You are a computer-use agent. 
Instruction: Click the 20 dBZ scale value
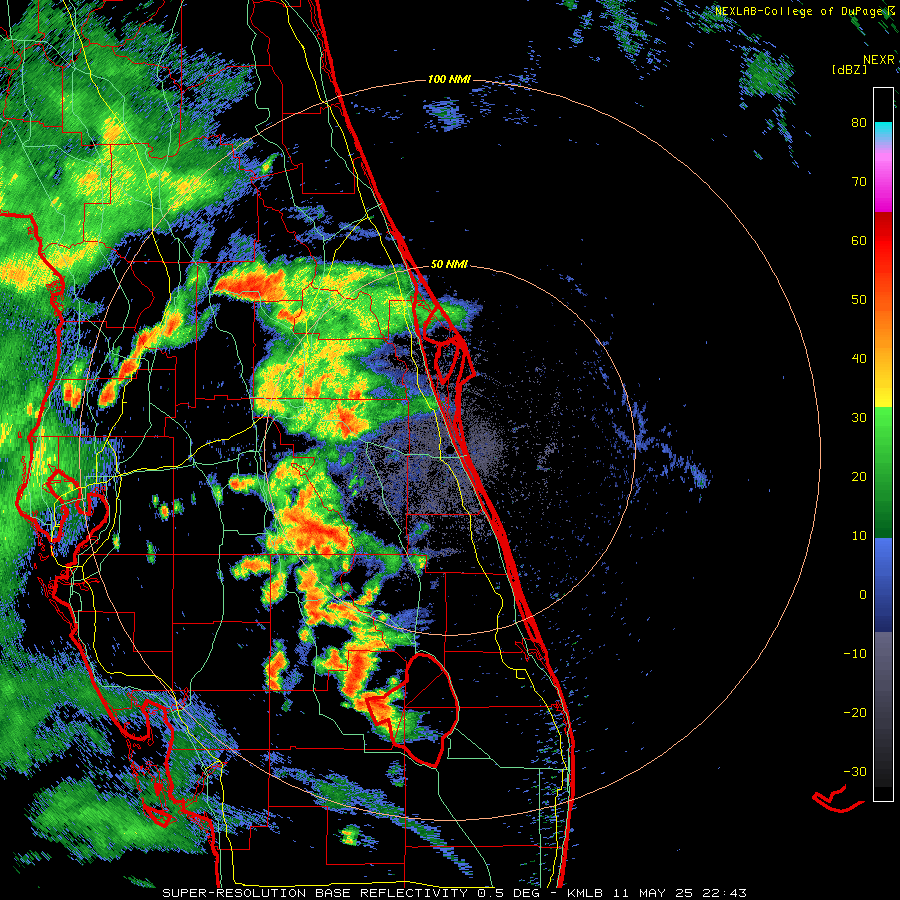[x=859, y=476]
